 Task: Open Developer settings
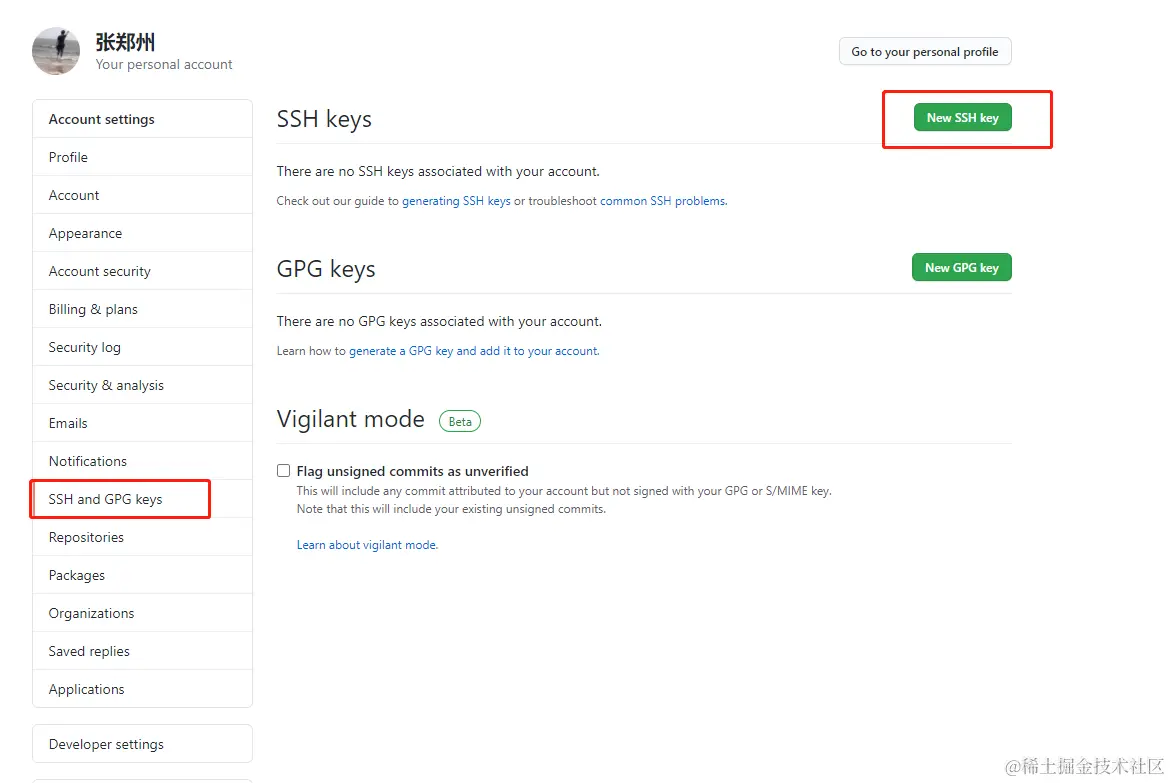point(106,744)
